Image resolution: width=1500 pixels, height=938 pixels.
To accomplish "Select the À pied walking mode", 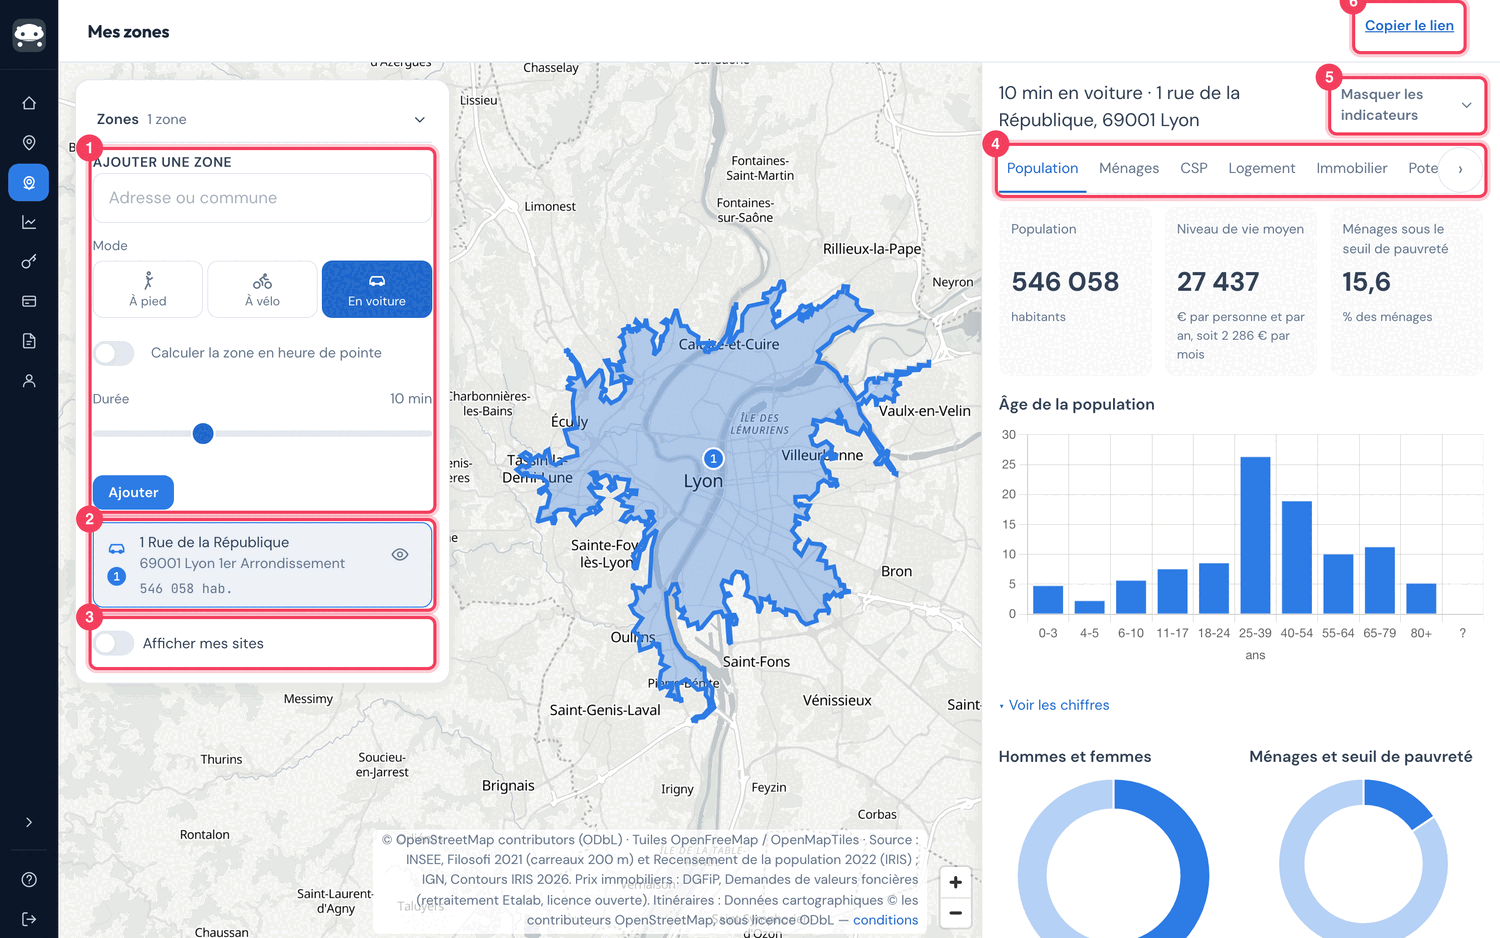I will [148, 289].
